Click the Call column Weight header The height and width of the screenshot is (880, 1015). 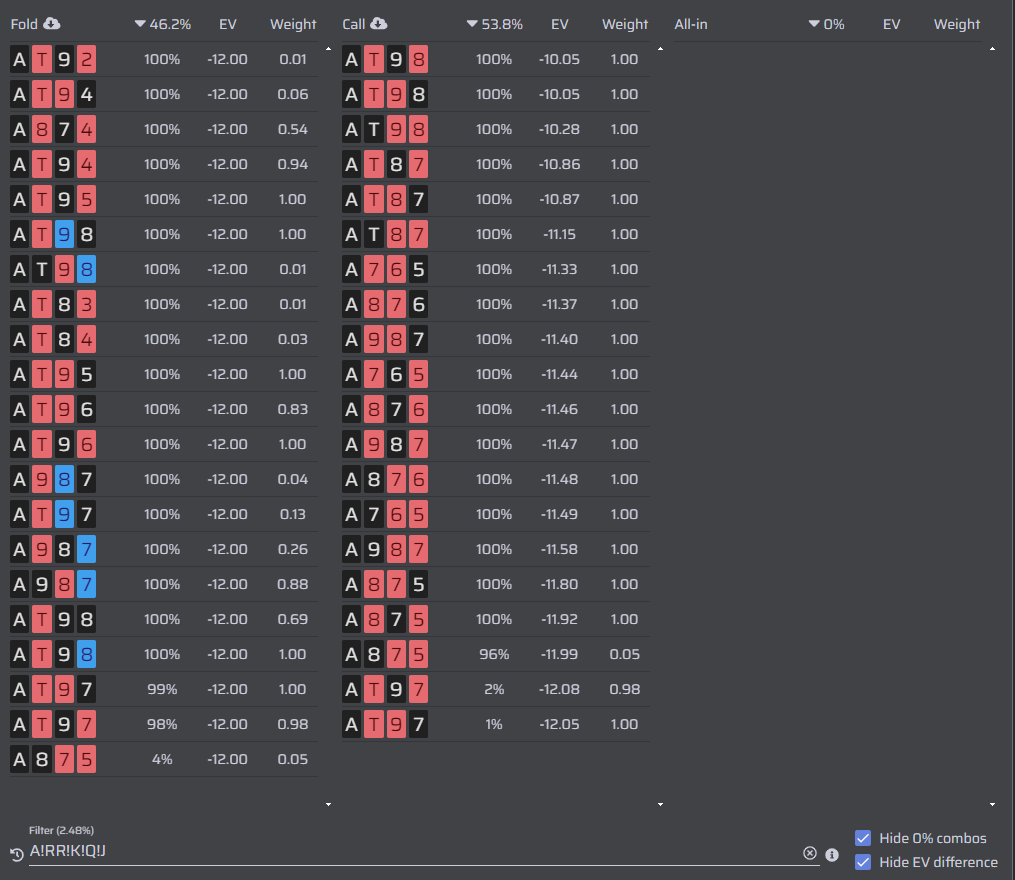625,24
